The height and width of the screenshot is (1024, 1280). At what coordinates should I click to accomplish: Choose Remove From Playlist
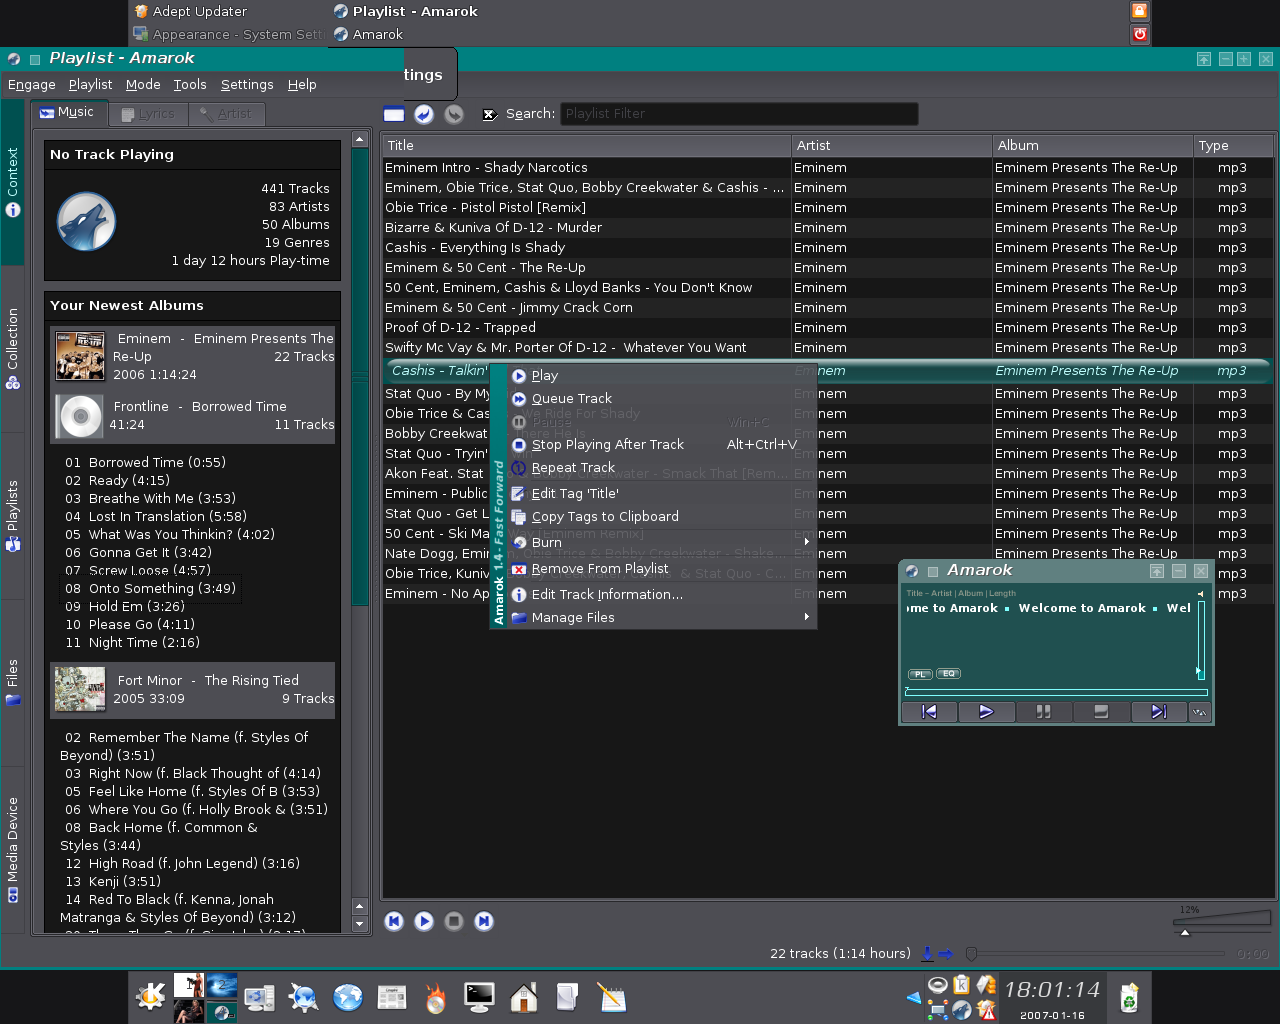(662, 568)
